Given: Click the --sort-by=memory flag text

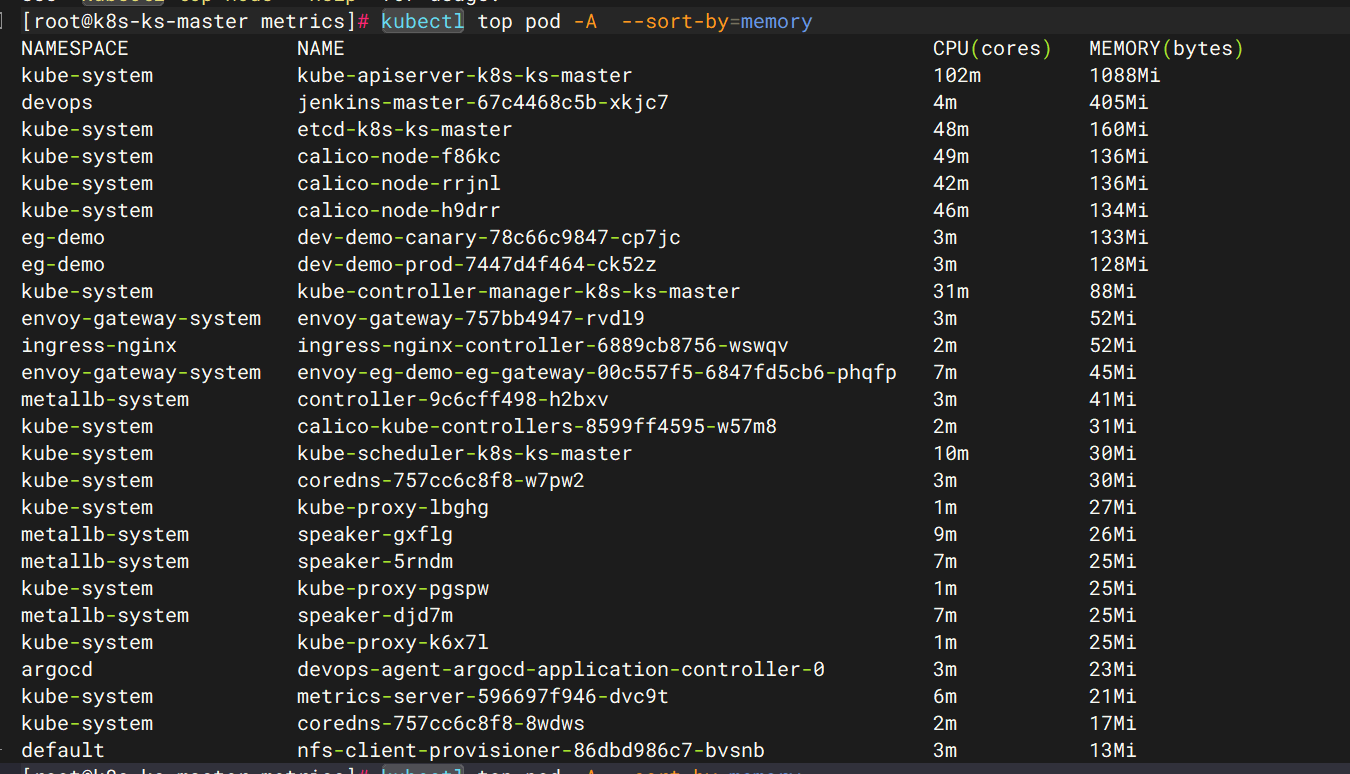Looking at the screenshot, I should (x=716, y=21).
